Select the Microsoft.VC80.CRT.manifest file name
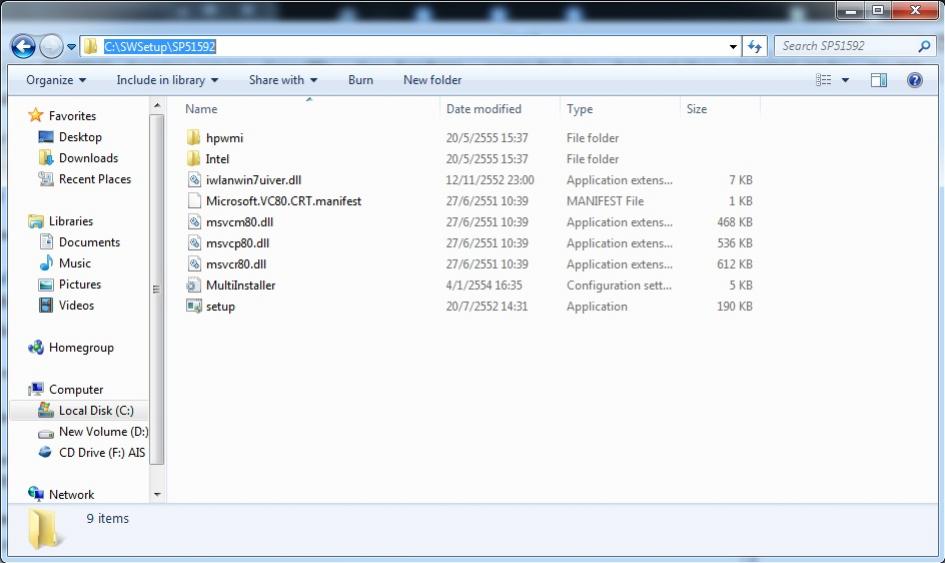Viewport: 945px width, 563px height. (x=283, y=201)
